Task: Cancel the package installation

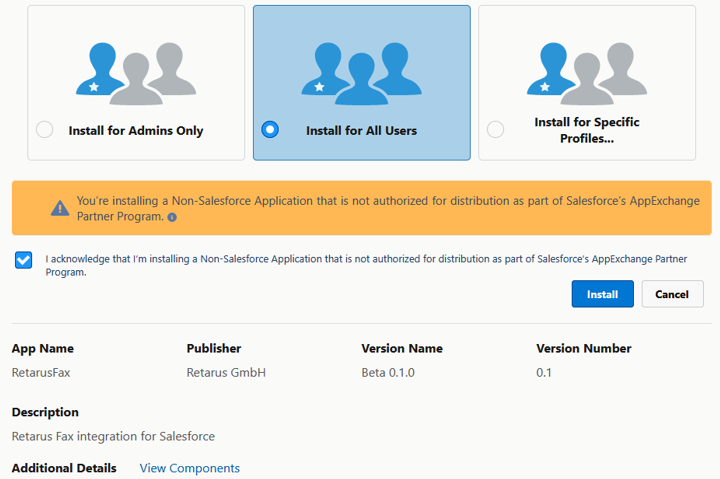Action: [x=672, y=294]
